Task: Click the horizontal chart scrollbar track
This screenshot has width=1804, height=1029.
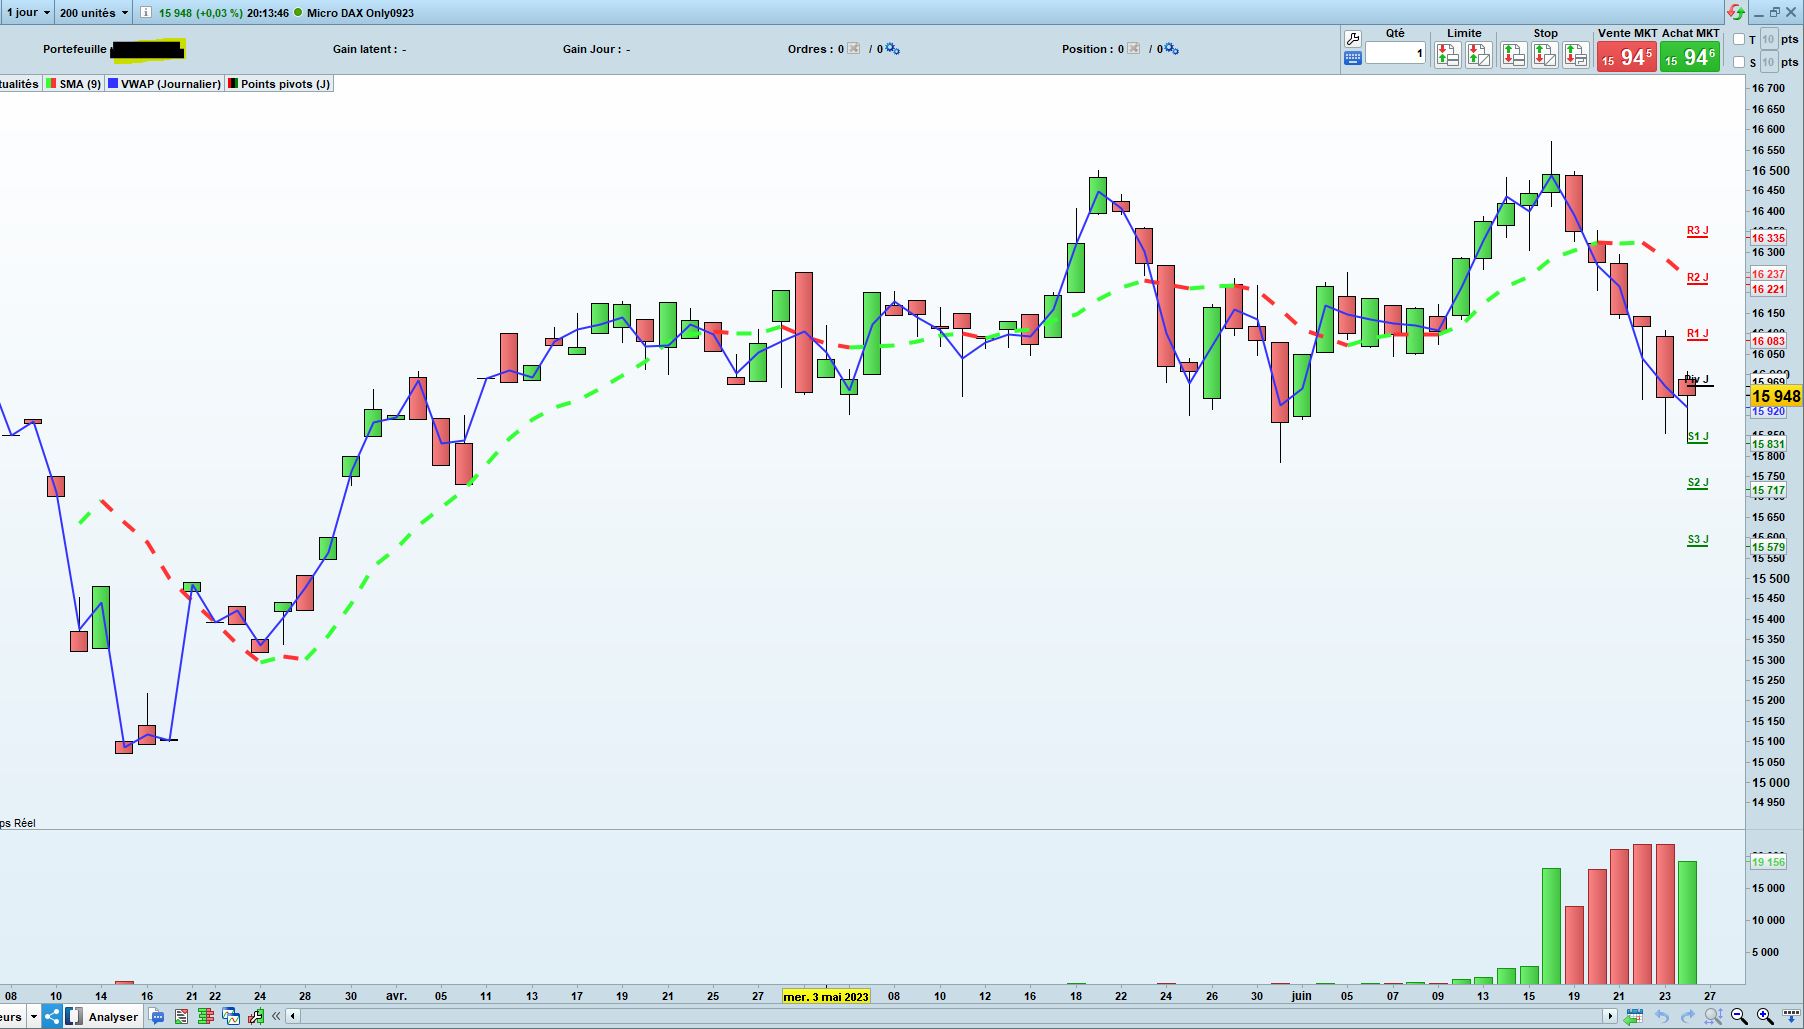Action: 951,1017
